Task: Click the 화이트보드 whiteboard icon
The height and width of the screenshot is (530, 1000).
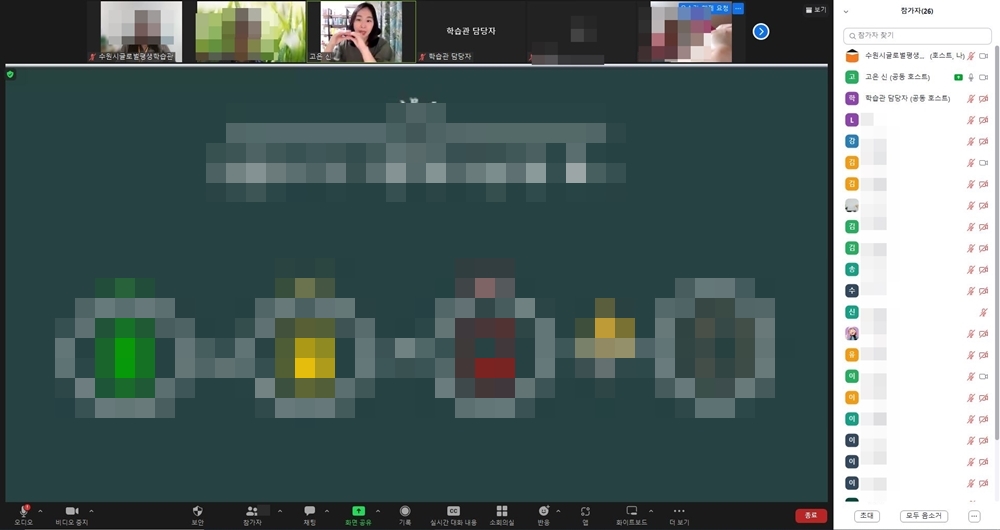Action: 631,511
